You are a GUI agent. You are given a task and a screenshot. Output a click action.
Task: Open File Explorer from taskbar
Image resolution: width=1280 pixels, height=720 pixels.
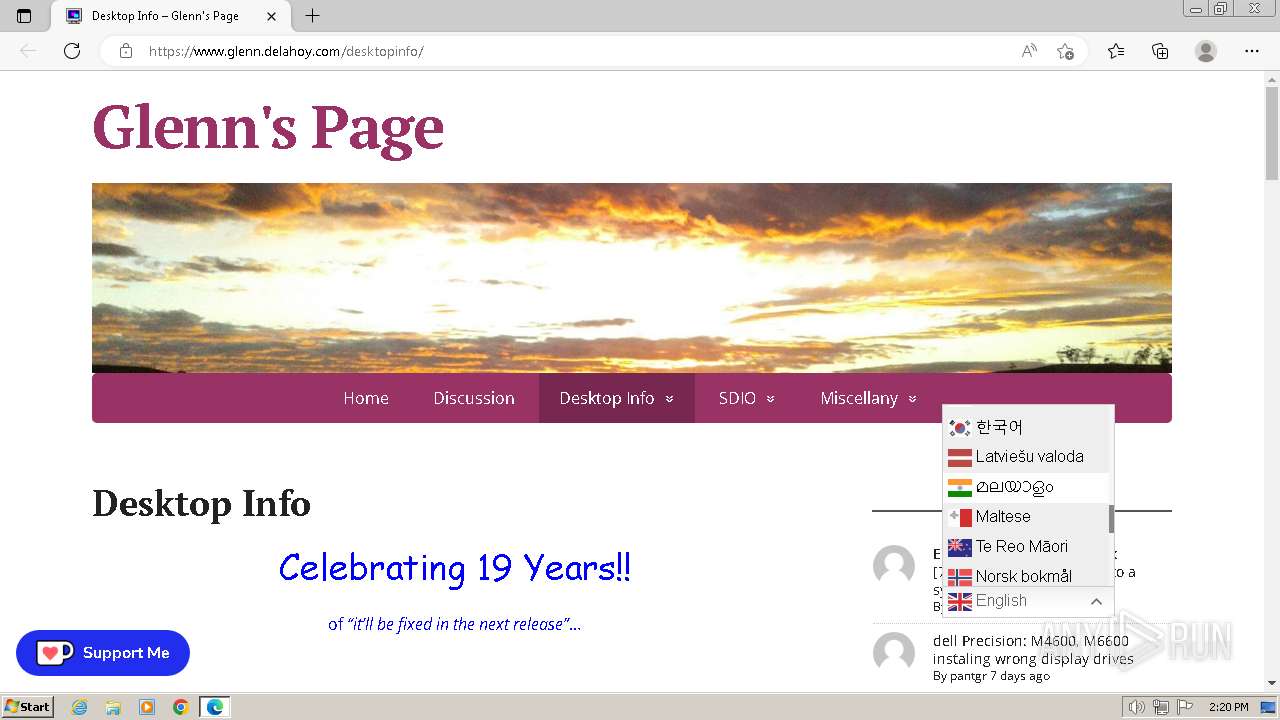point(113,707)
